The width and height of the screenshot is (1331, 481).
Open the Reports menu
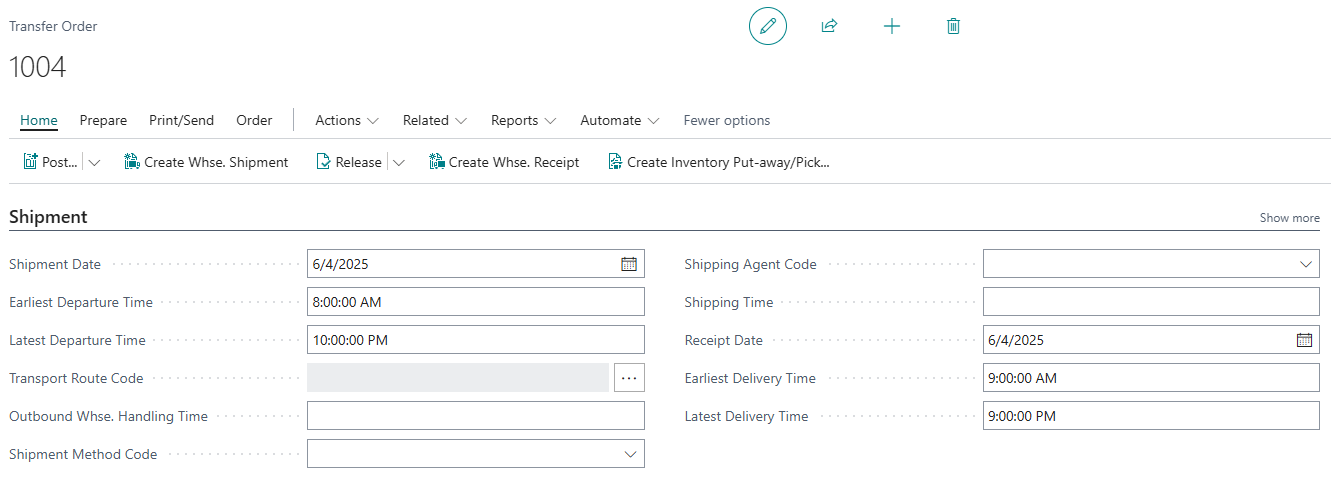click(523, 120)
